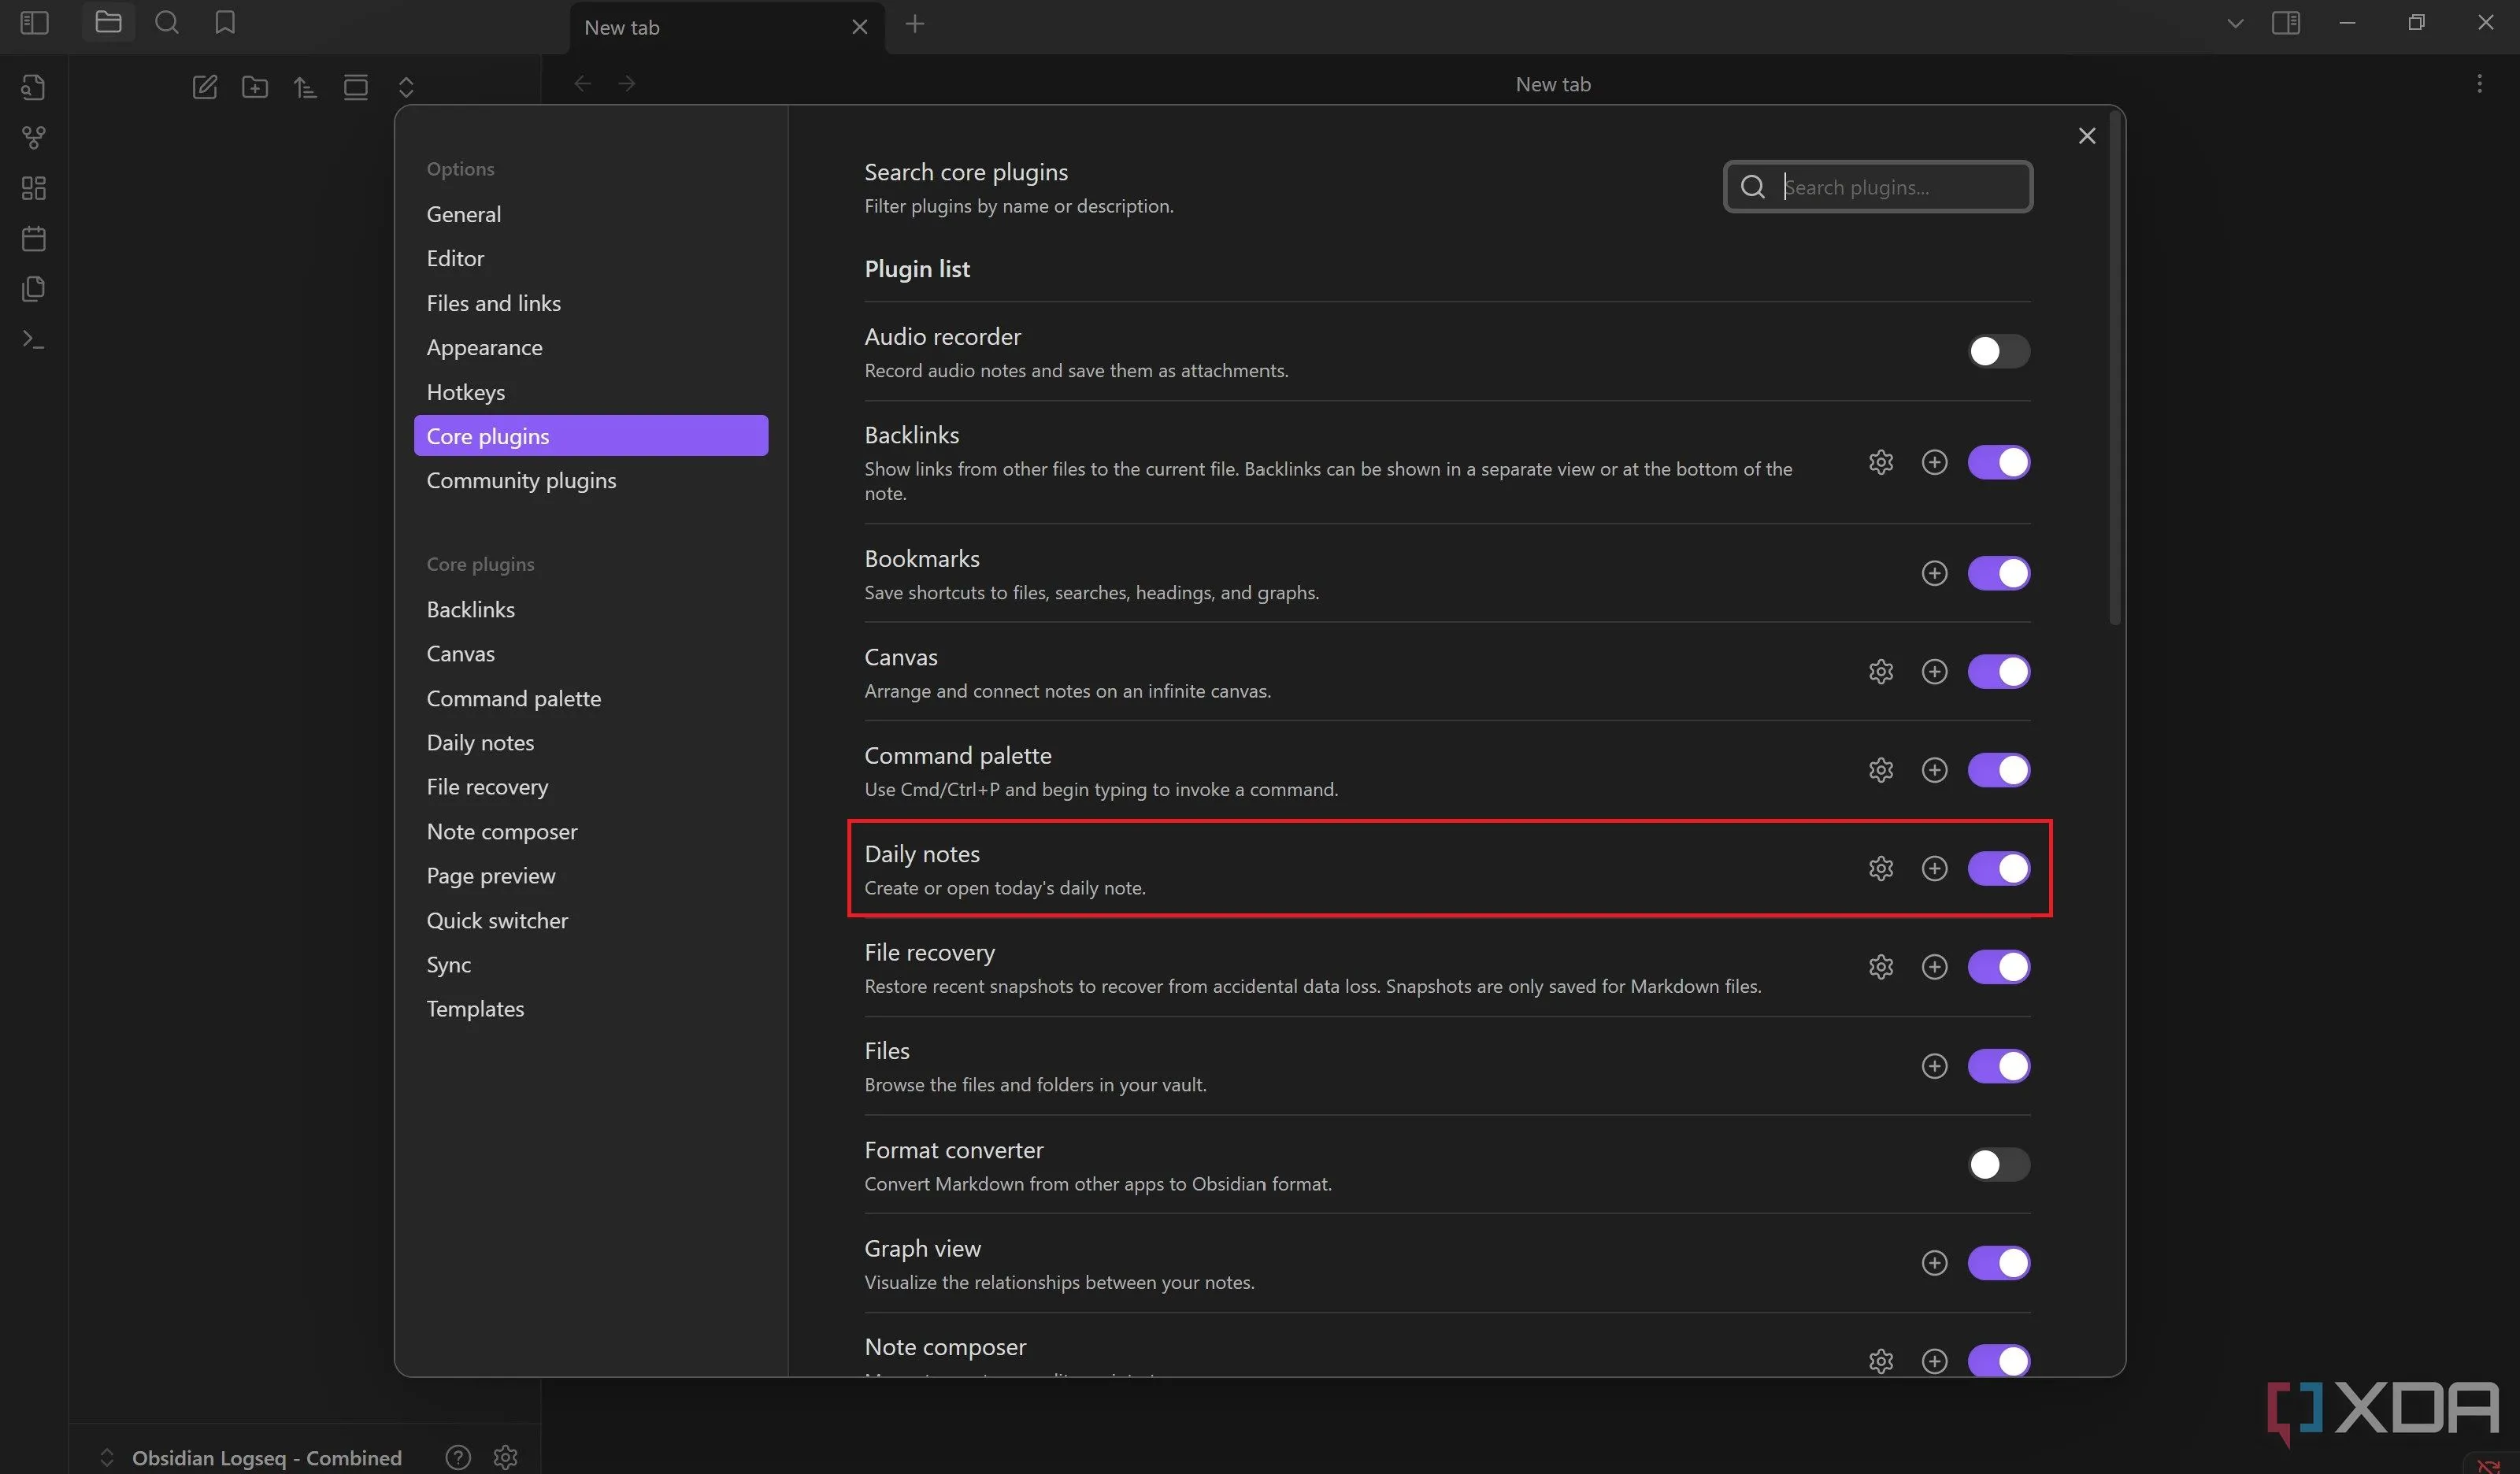Click auto-reveal current file icon
This screenshot has width=2520, height=1474.
(356, 87)
